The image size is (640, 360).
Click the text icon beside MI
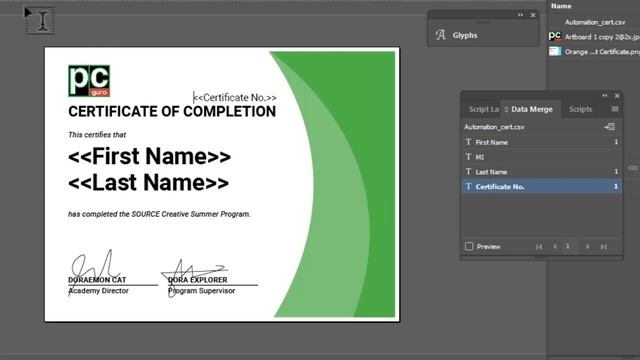click(x=468, y=157)
